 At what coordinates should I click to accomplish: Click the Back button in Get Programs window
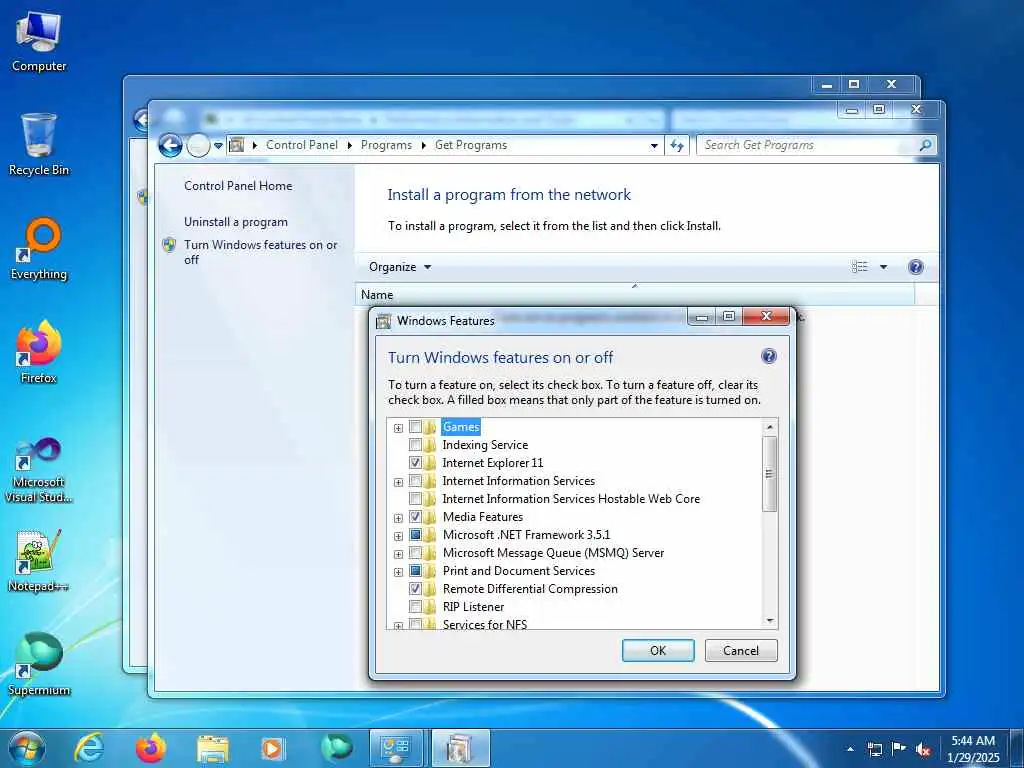point(170,145)
